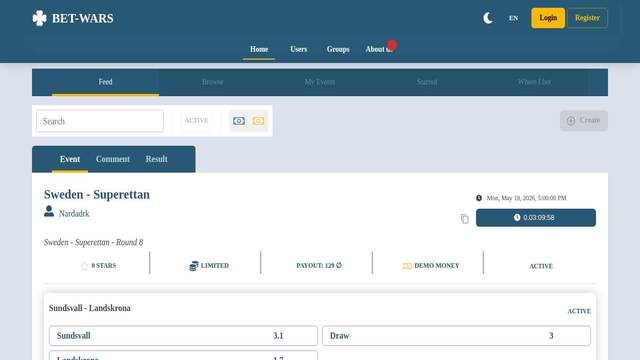Switch to the Starred tab

(x=427, y=82)
